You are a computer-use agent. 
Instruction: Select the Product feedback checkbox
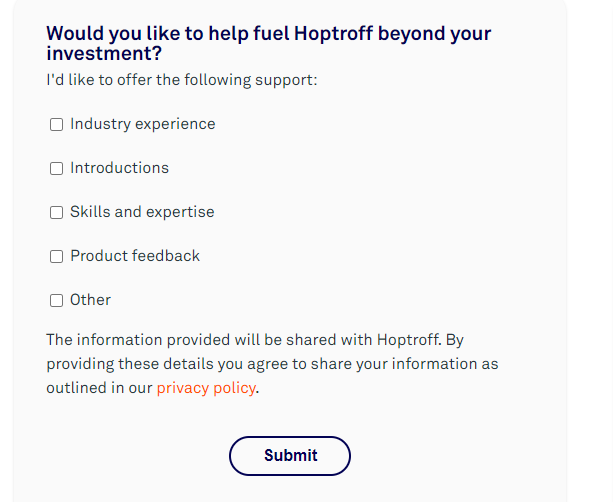click(57, 257)
